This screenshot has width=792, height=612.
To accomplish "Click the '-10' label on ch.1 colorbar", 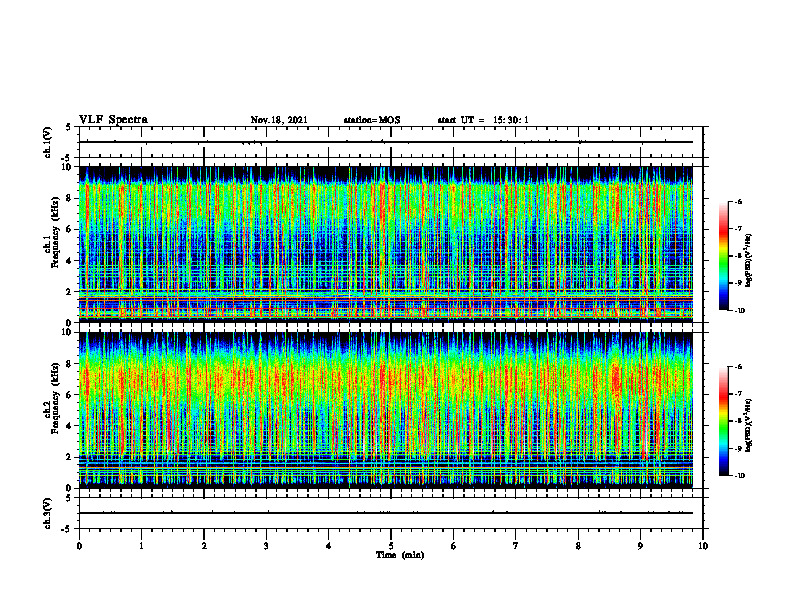I will 739,311.
